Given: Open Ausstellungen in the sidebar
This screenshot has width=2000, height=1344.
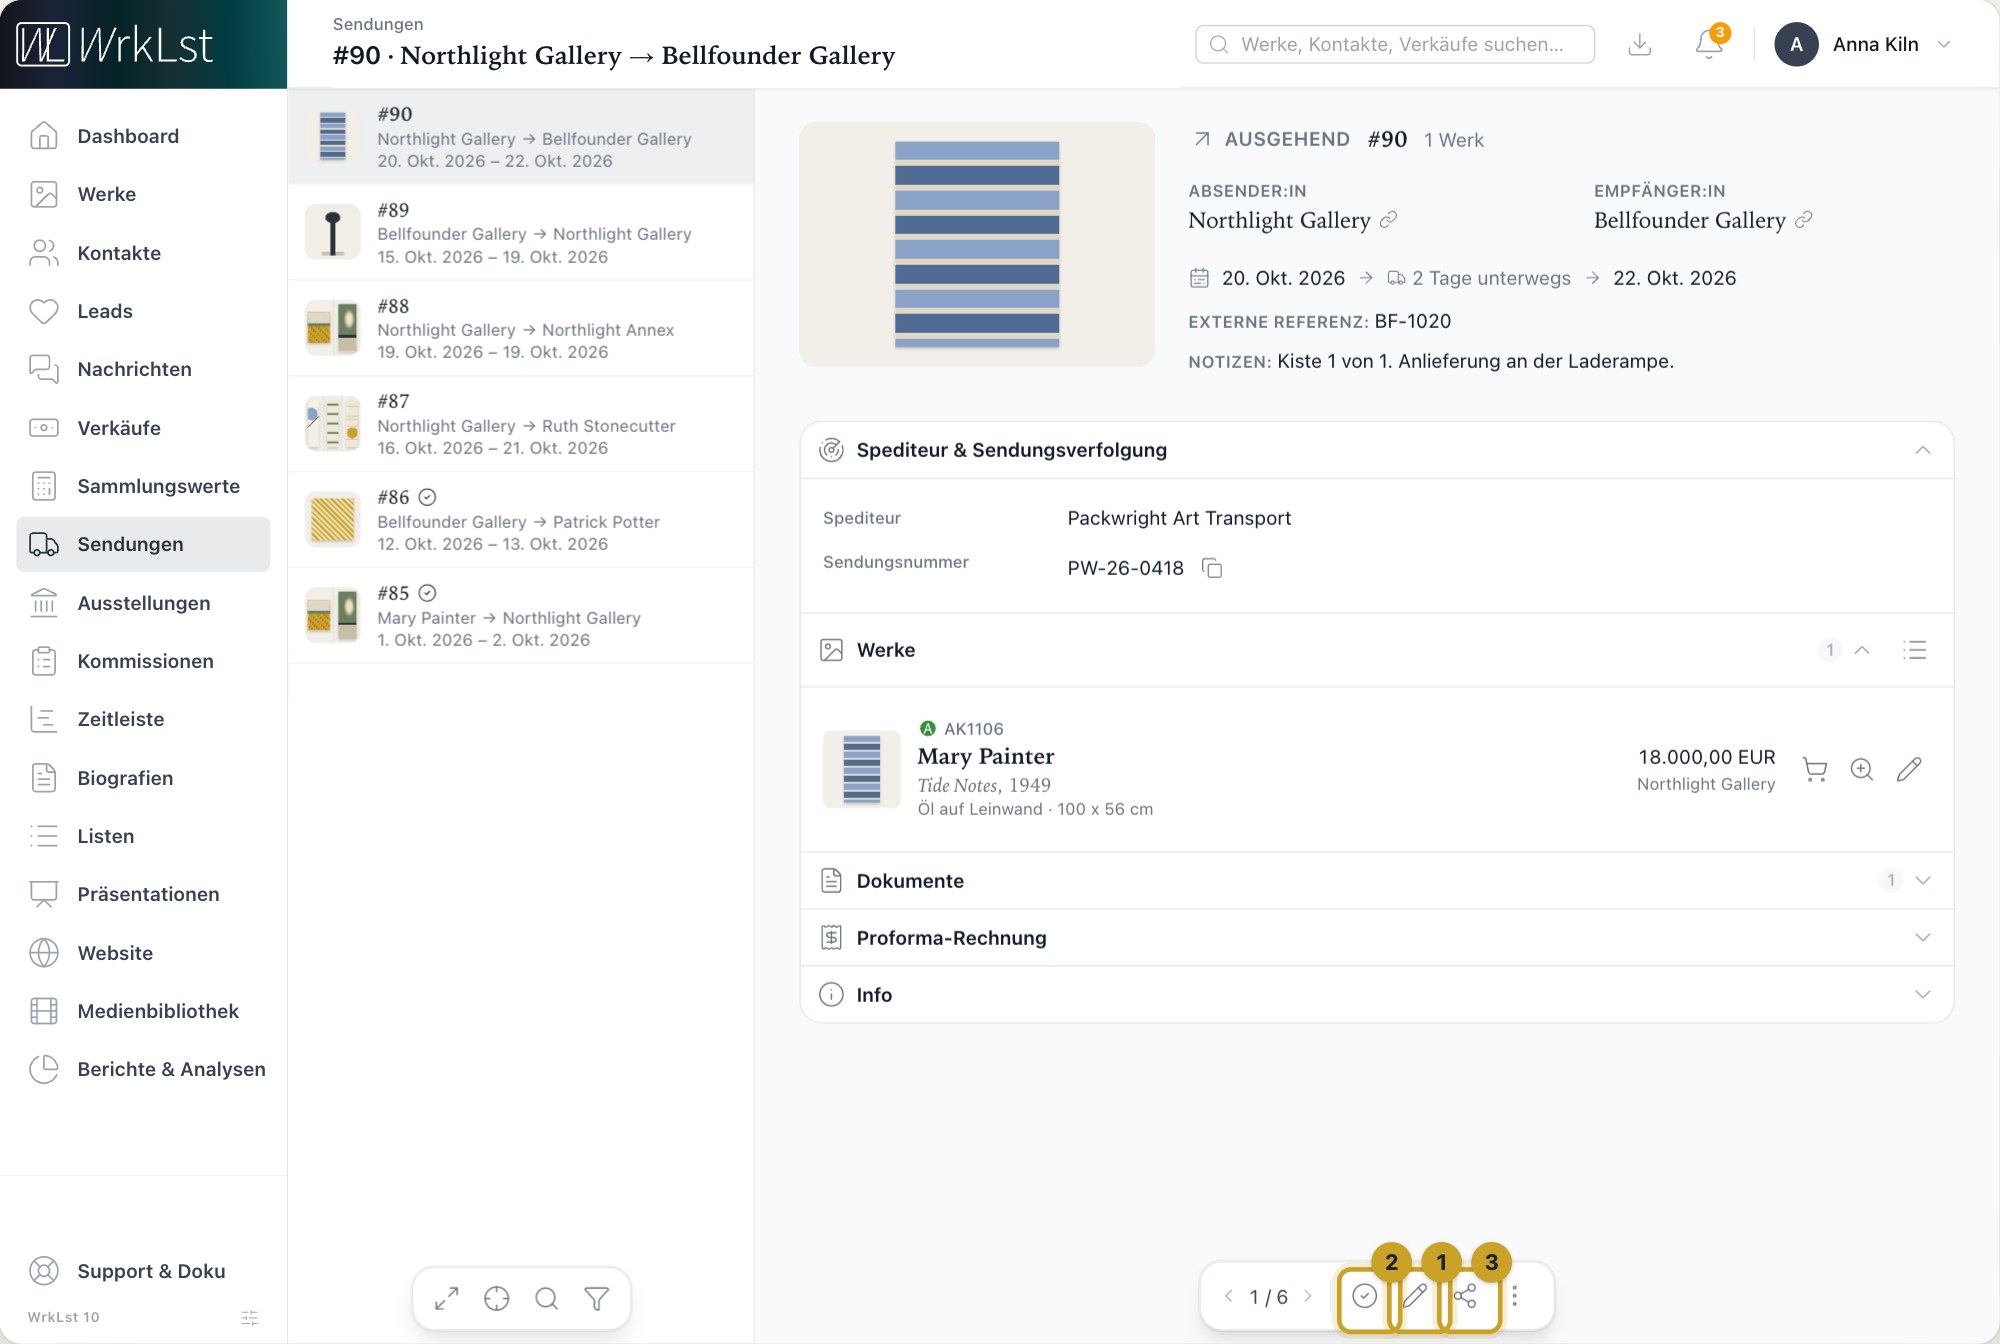Looking at the screenshot, I should point(143,603).
